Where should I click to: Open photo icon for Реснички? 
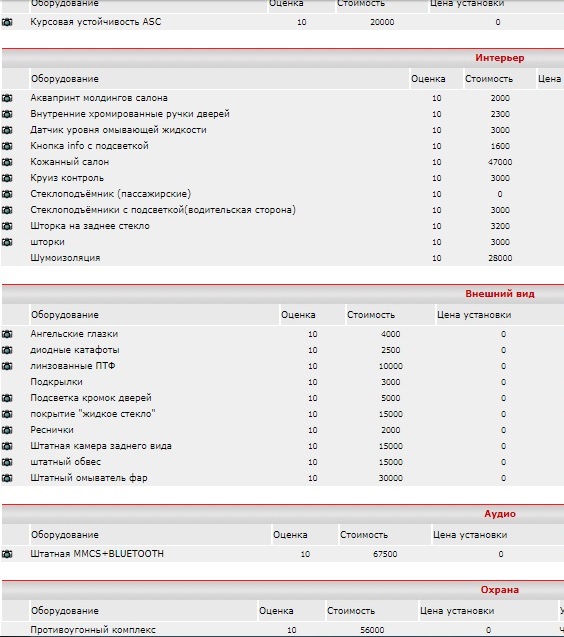pyautogui.click(x=7, y=430)
